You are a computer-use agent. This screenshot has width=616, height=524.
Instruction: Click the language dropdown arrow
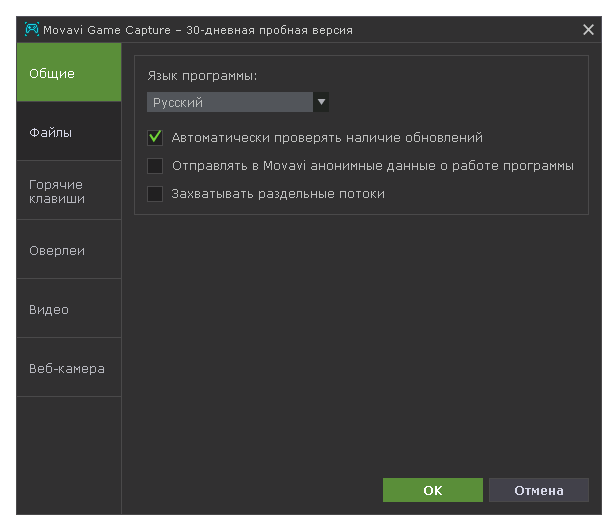(321, 102)
